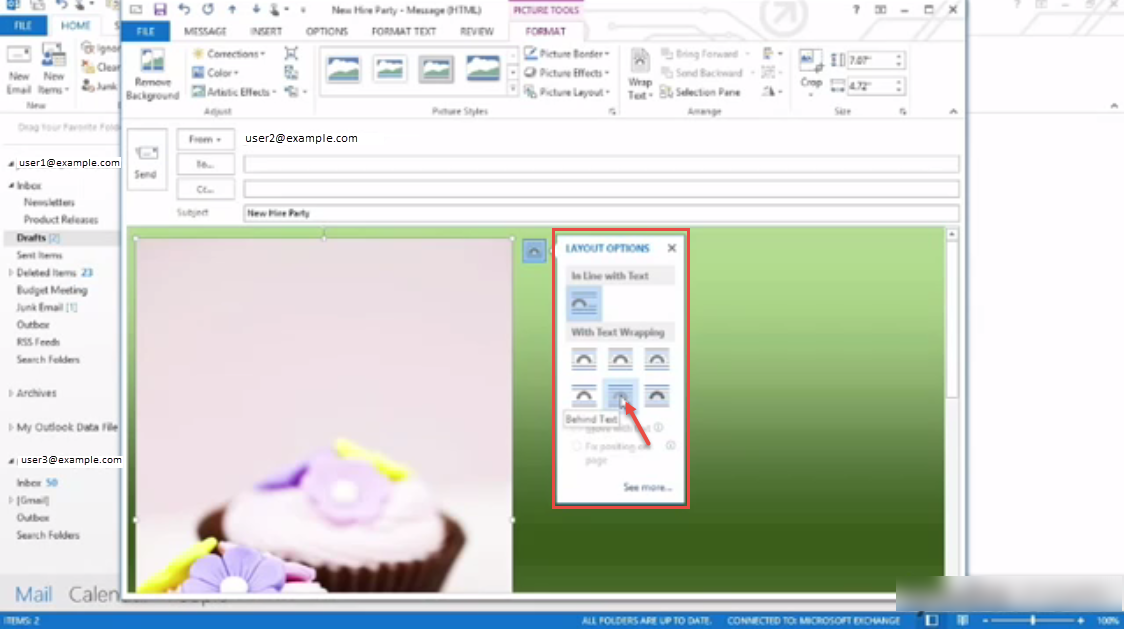This screenshot has height=629, width=1124.
Task: Click the See more... link
Action: (647, 487)
